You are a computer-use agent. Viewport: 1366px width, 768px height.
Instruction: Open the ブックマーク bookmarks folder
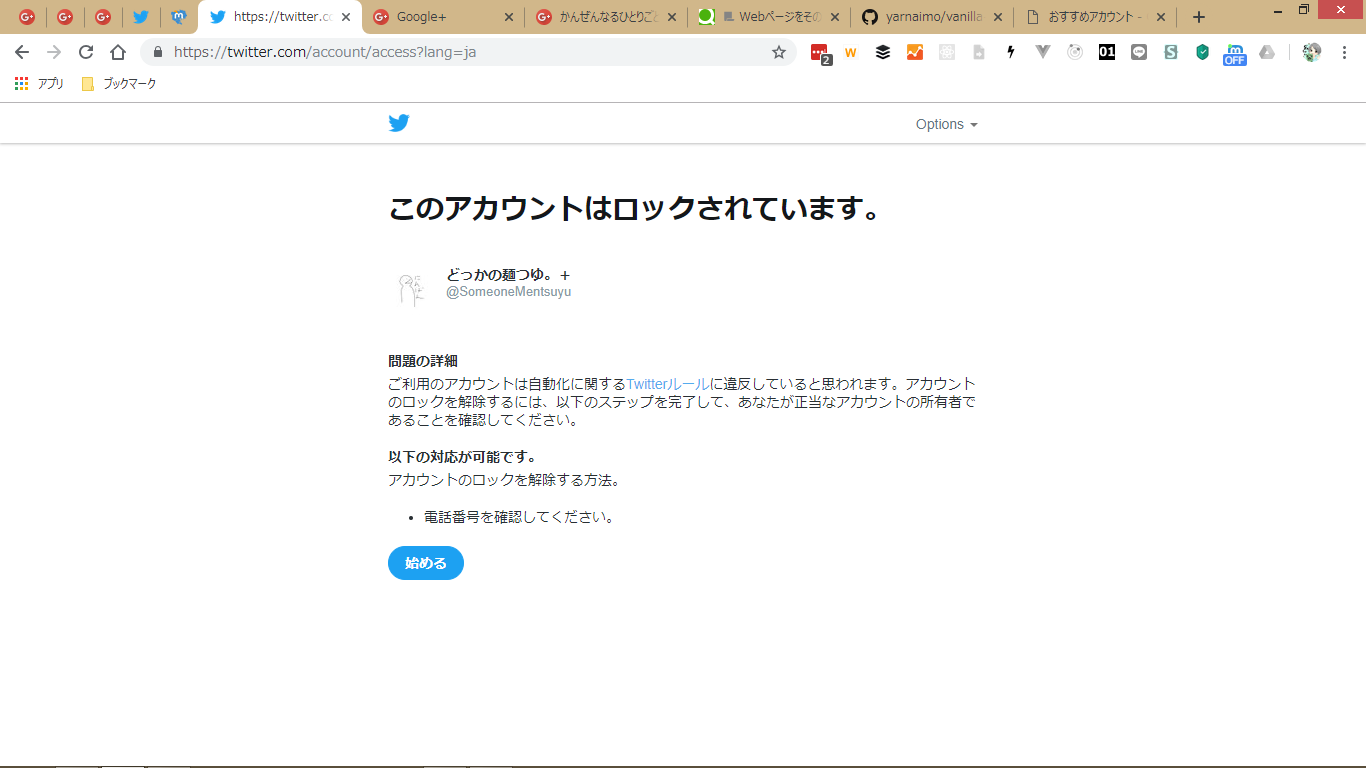[119, 84]
